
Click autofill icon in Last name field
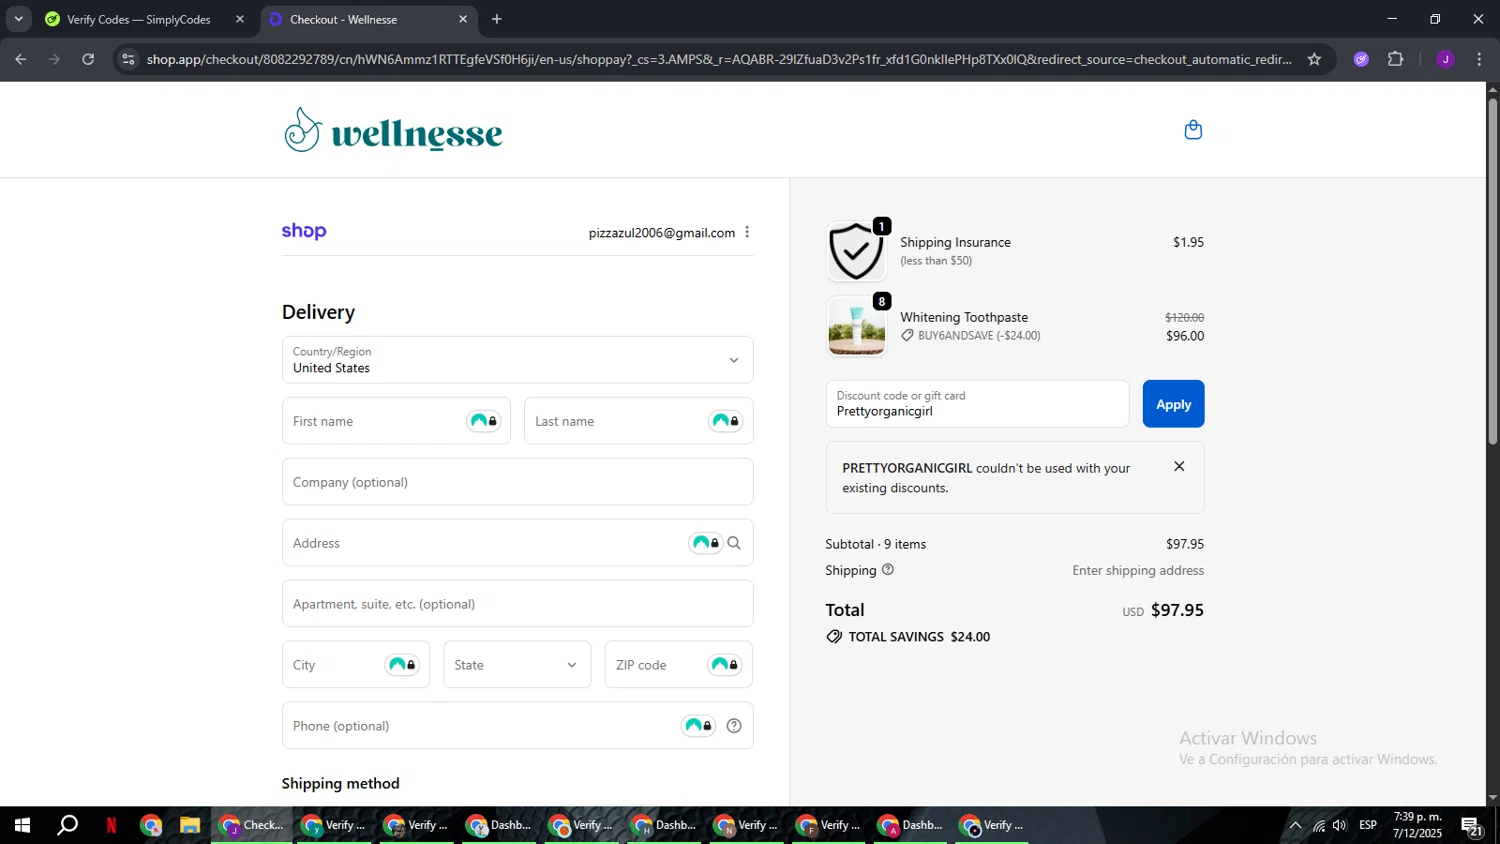tap(726, 421)
